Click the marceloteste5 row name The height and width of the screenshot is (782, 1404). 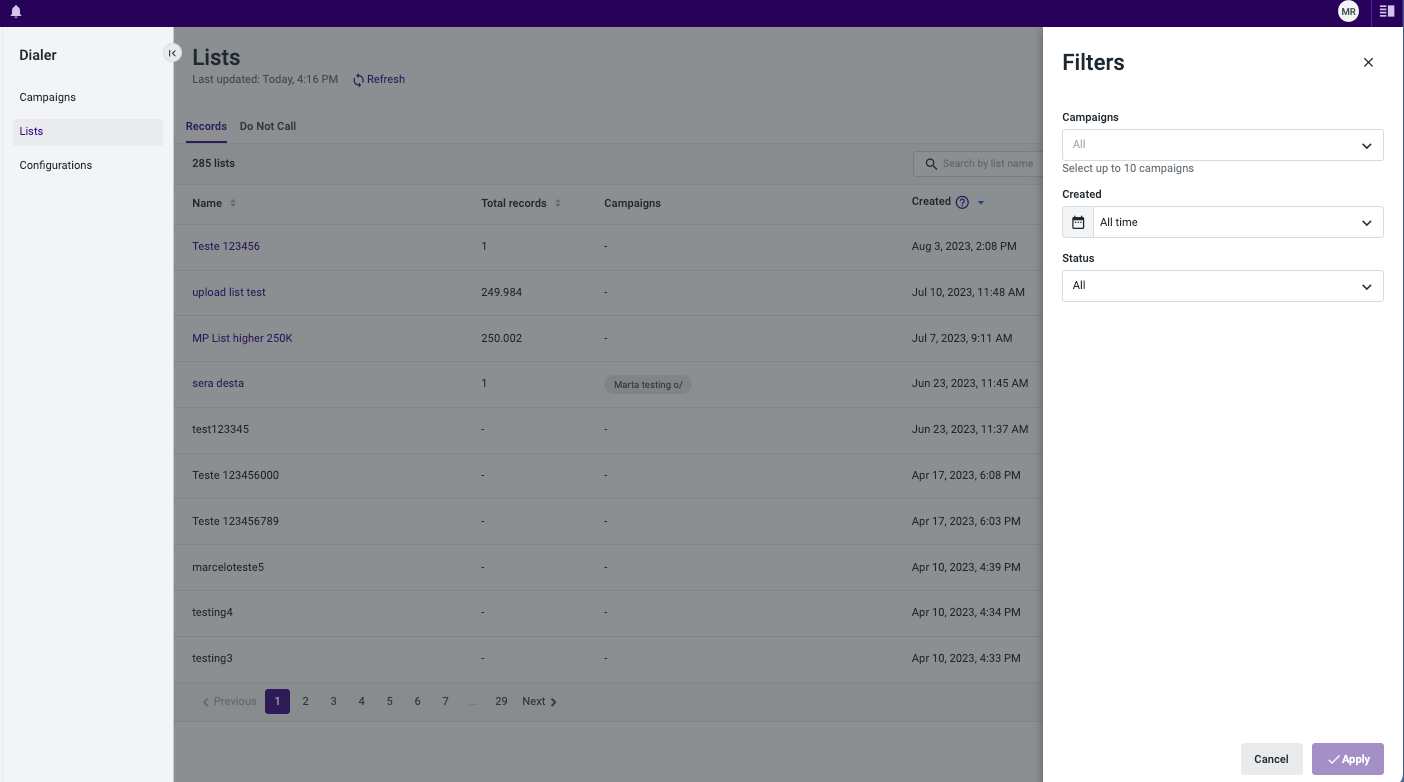[228, 567]
